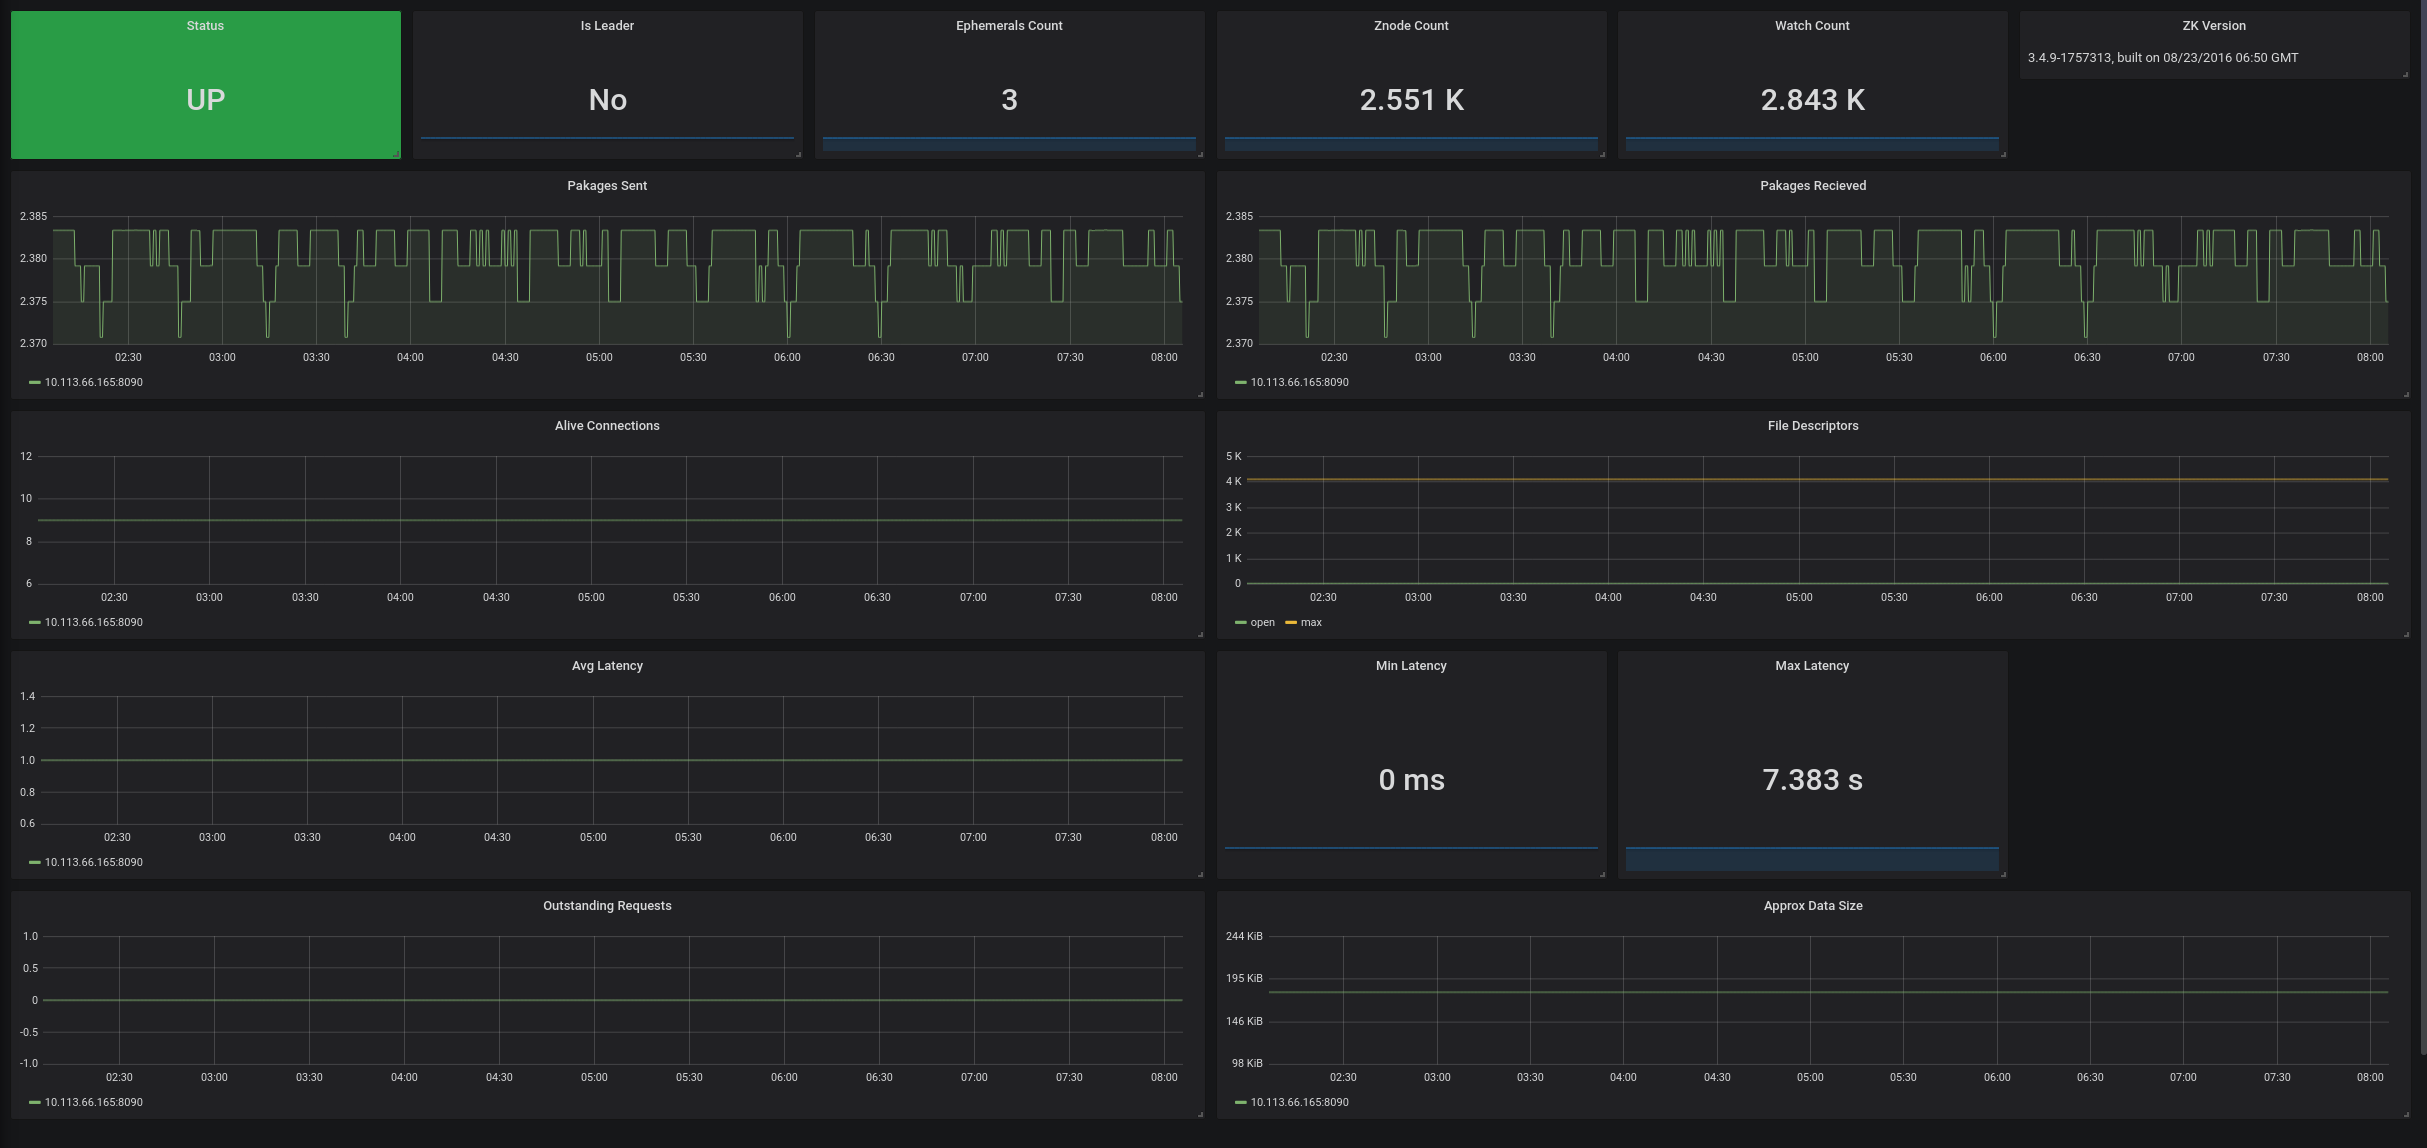The height and width of the screenshot is (1148, 2427).
Task: Open the Alive Connections panel title menu
Action: [x=607, y=426]
